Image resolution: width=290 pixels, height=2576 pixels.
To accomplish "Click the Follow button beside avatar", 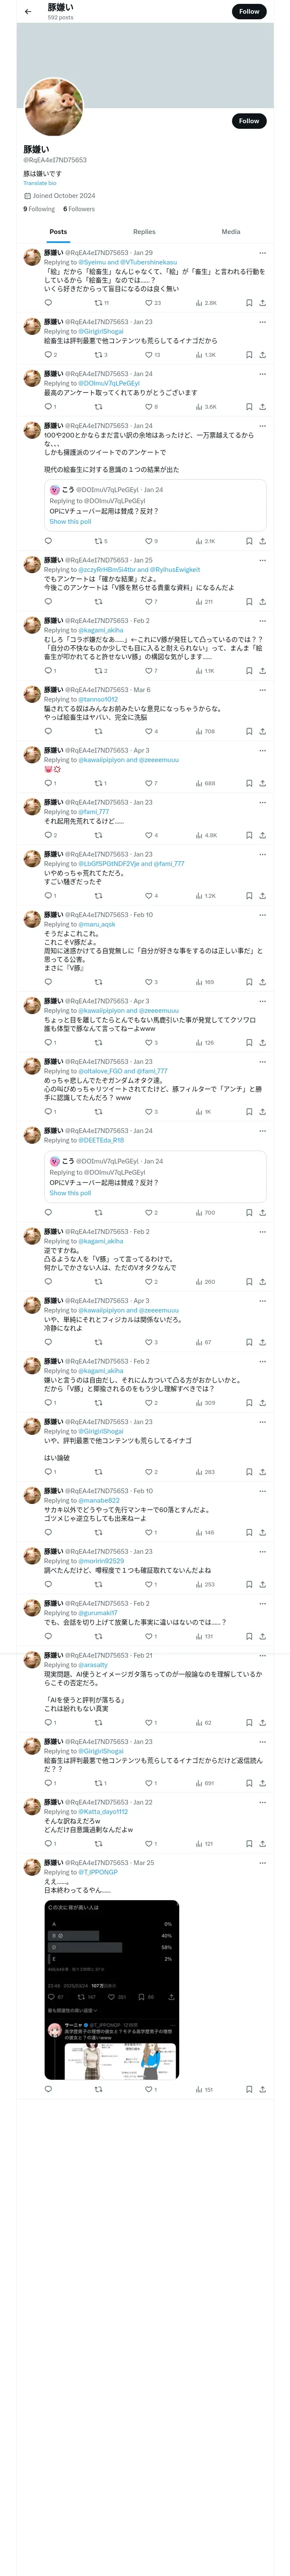I will pyautogui.click(x=248, y=121).
